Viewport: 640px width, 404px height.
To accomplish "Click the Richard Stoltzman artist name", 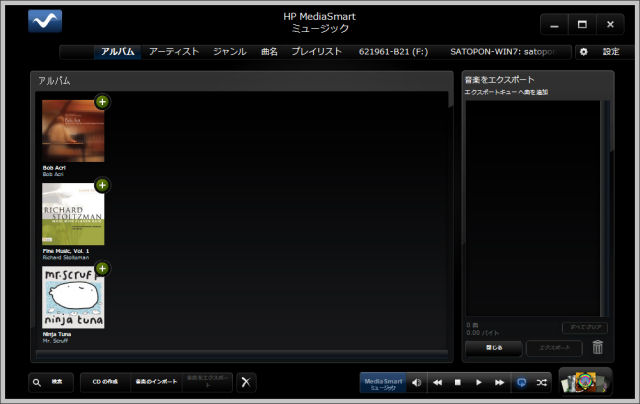I will (x=66, y=257).
